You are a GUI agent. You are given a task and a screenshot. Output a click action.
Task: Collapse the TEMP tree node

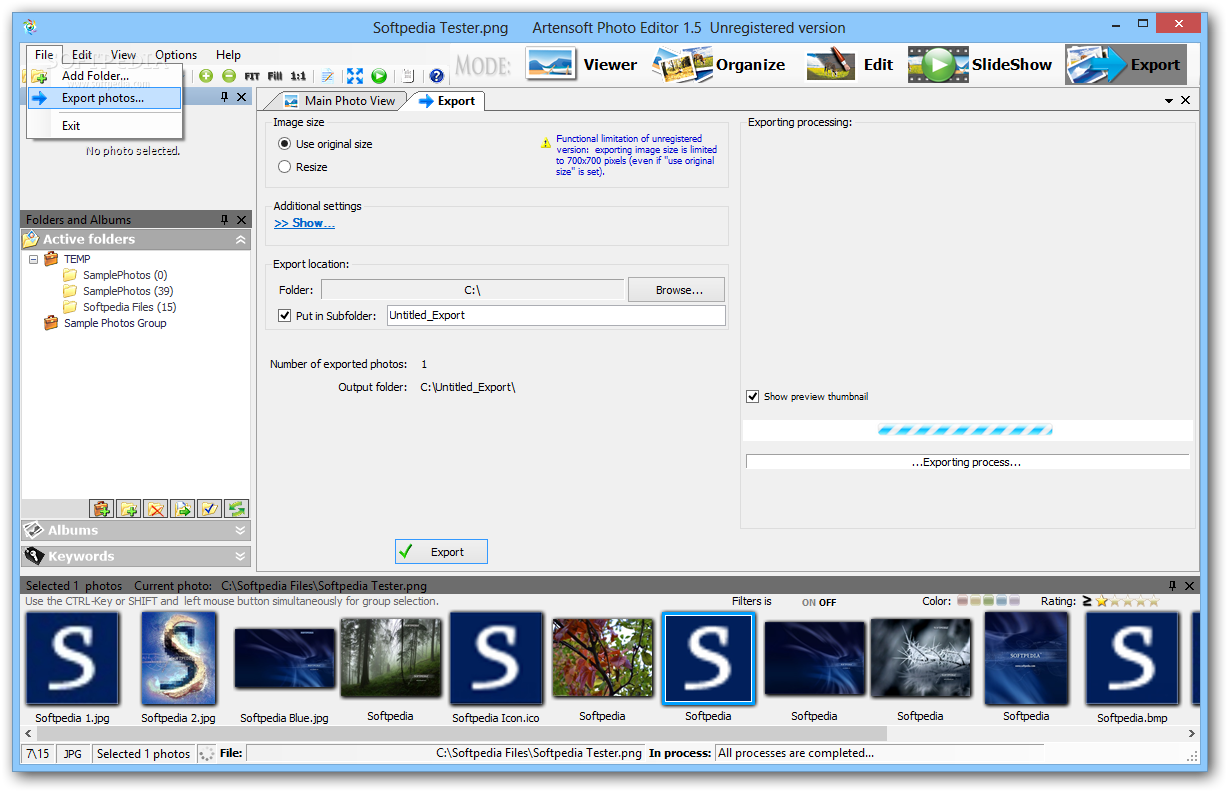coord(33,259)
